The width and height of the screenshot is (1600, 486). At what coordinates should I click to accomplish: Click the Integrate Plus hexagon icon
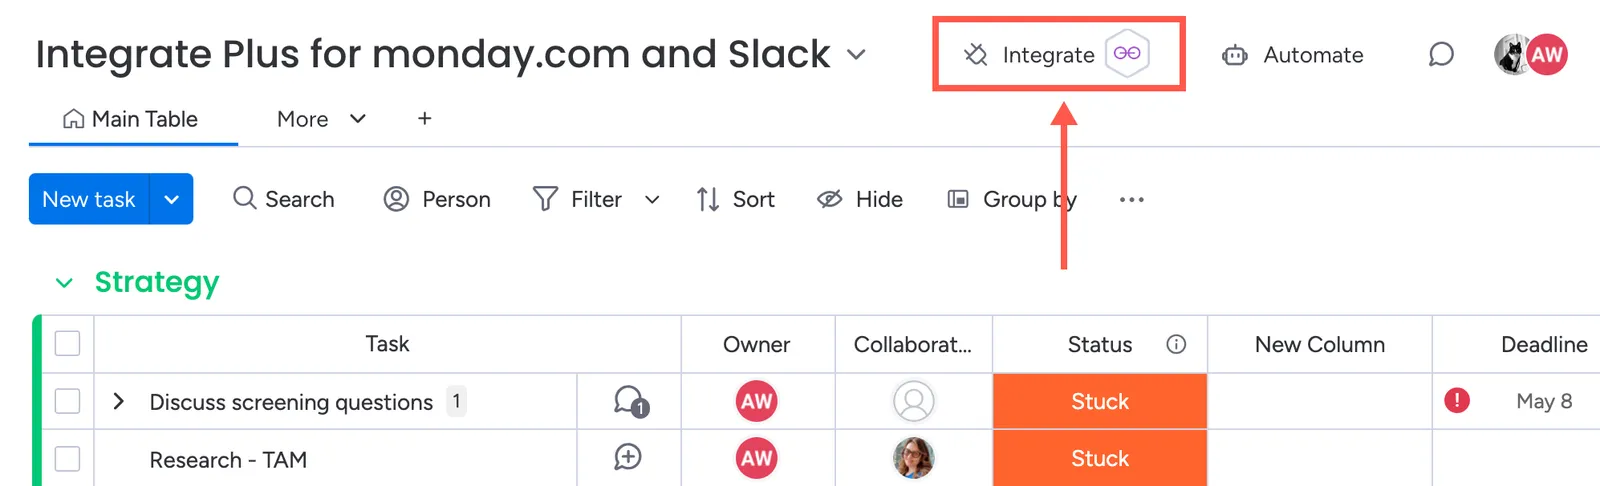(1127, 54)
